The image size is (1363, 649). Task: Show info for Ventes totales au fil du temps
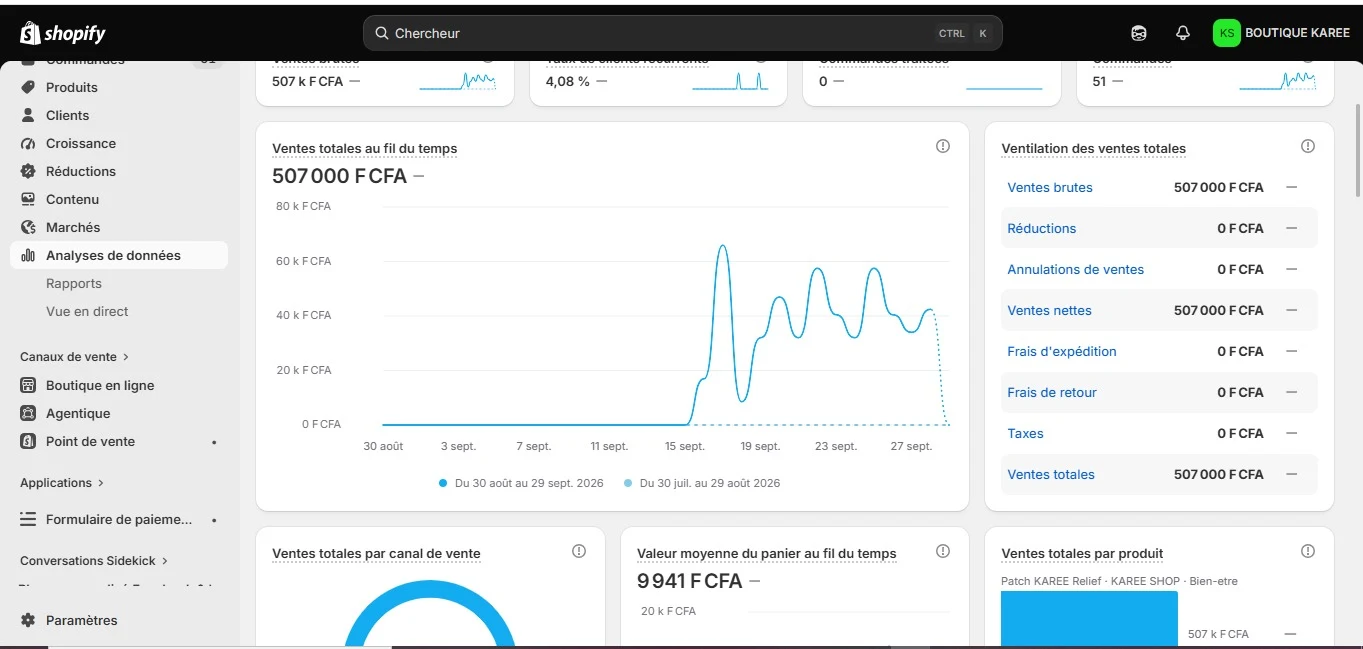(x=943, y=146)
